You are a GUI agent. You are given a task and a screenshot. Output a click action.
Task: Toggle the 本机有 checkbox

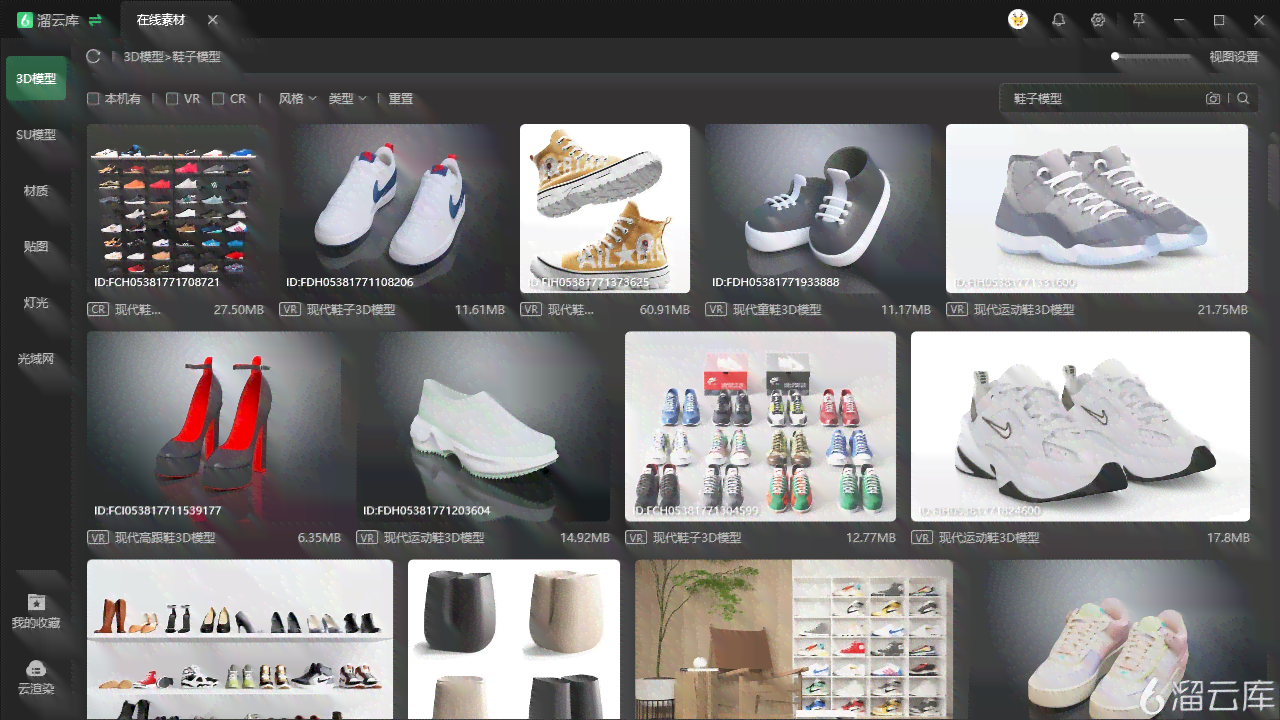click(93, 99)
